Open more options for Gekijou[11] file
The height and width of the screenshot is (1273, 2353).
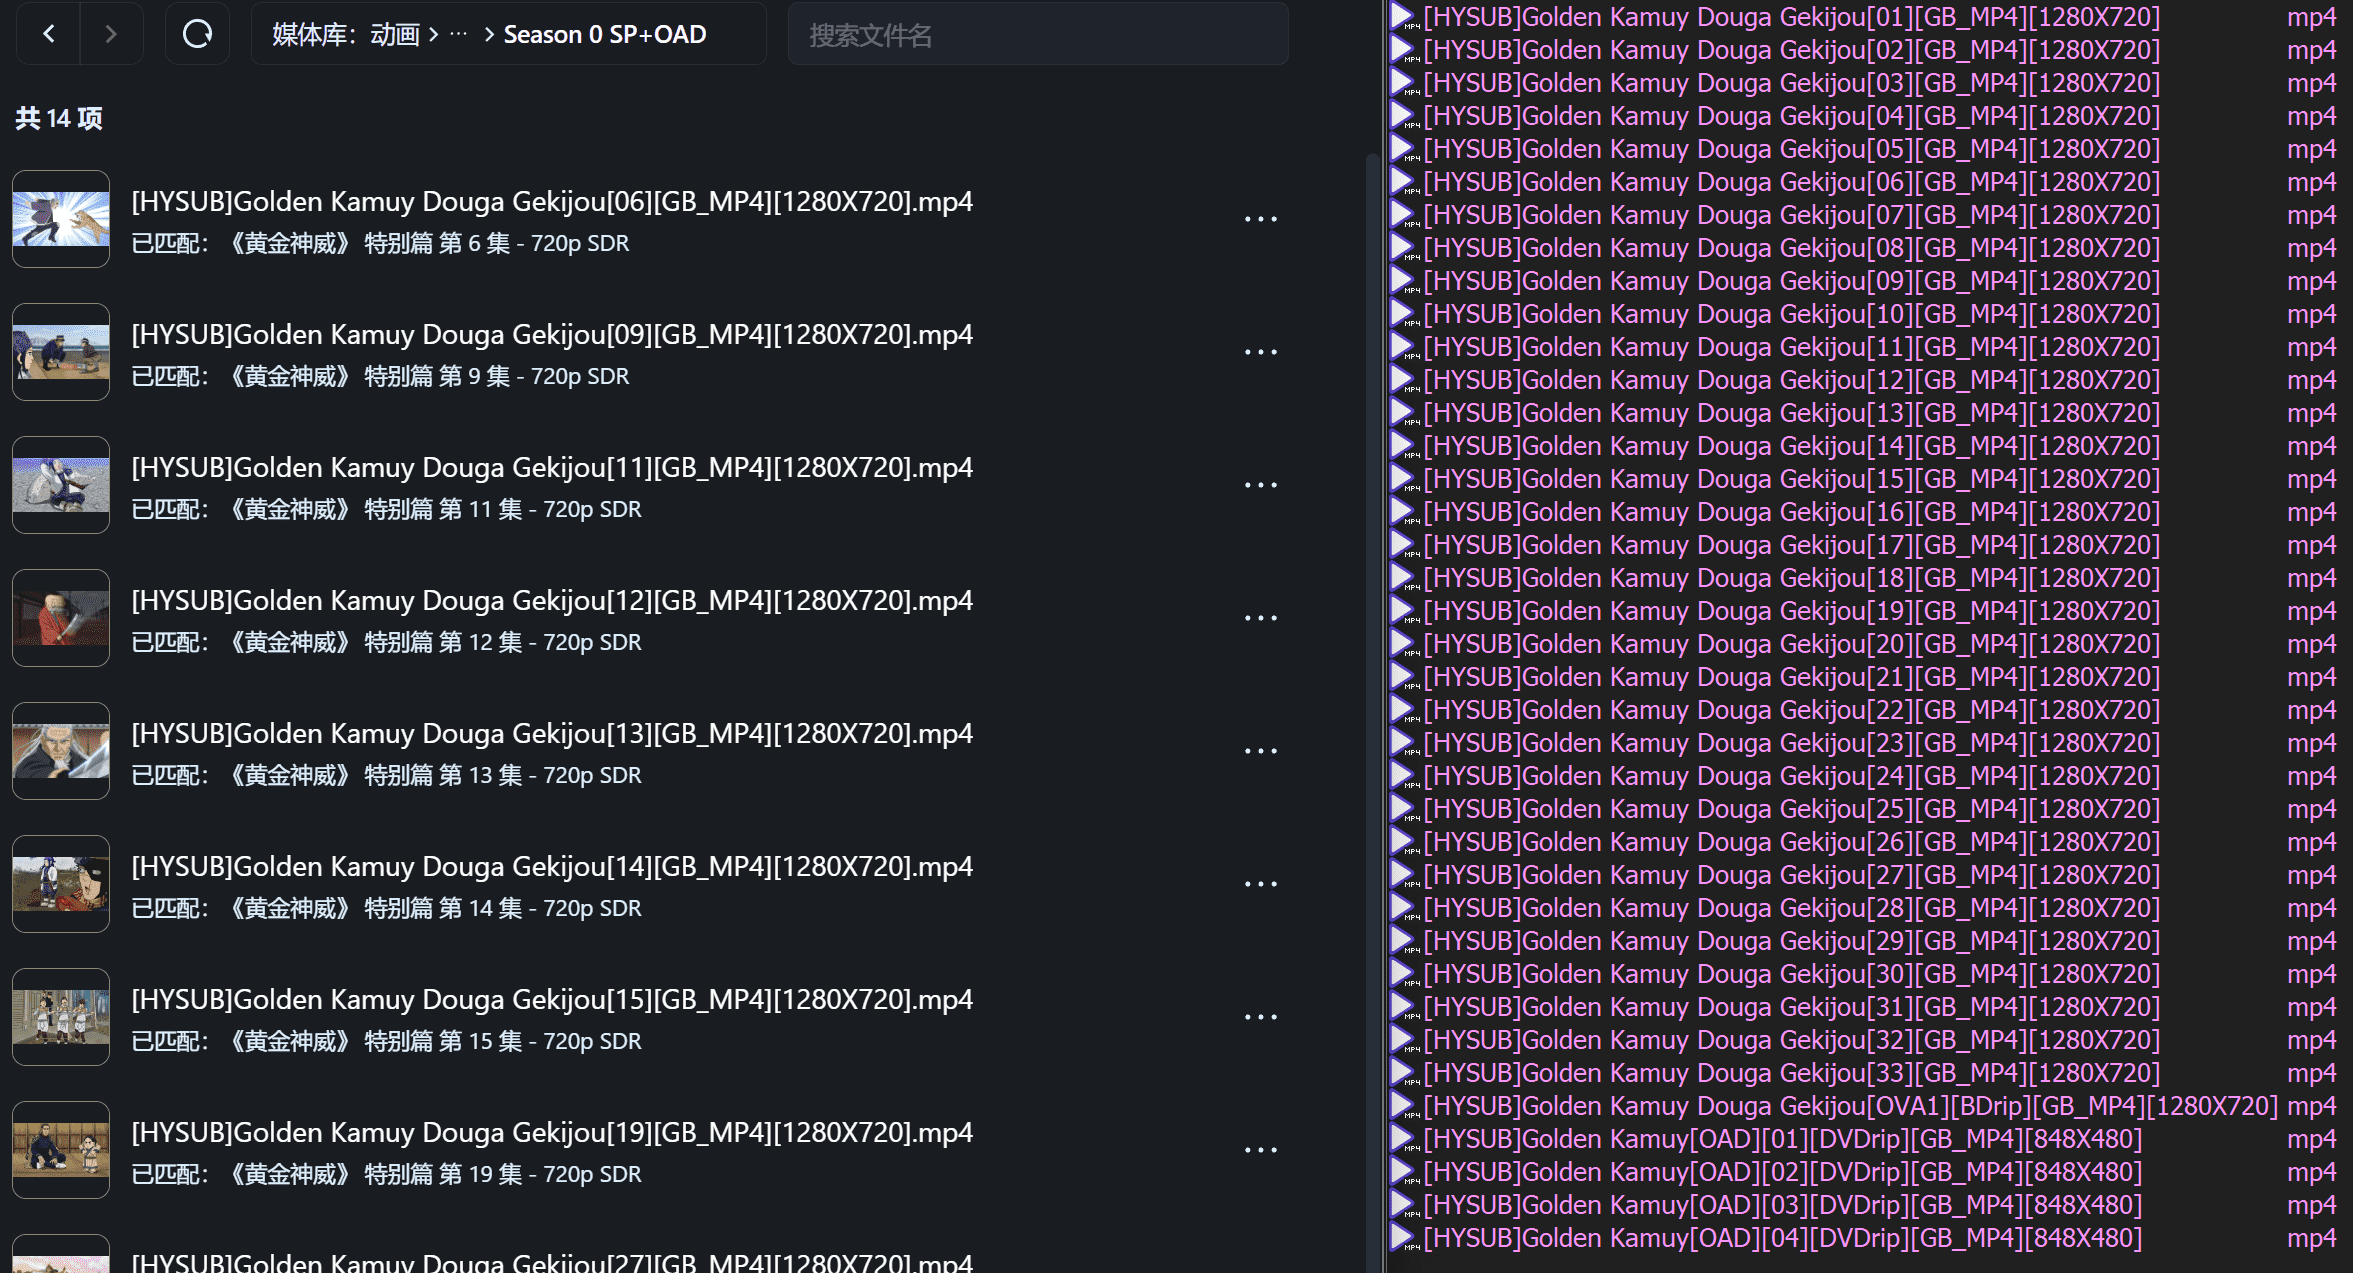click(1260, 485)
